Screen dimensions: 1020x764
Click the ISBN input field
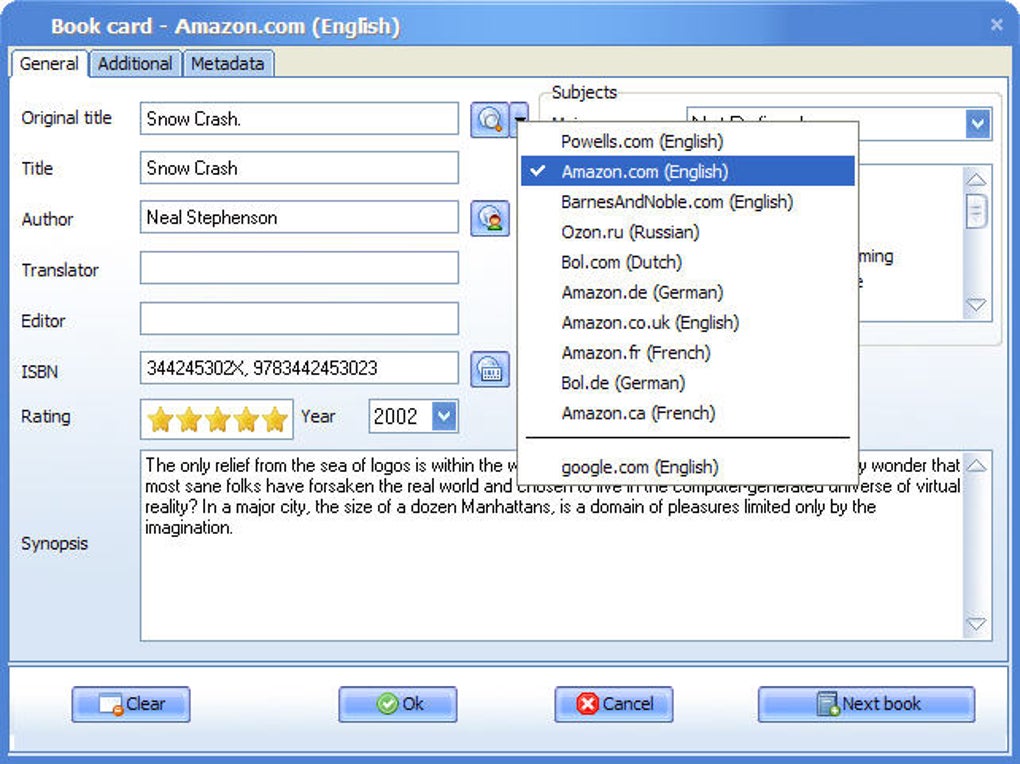coord(299,368)
